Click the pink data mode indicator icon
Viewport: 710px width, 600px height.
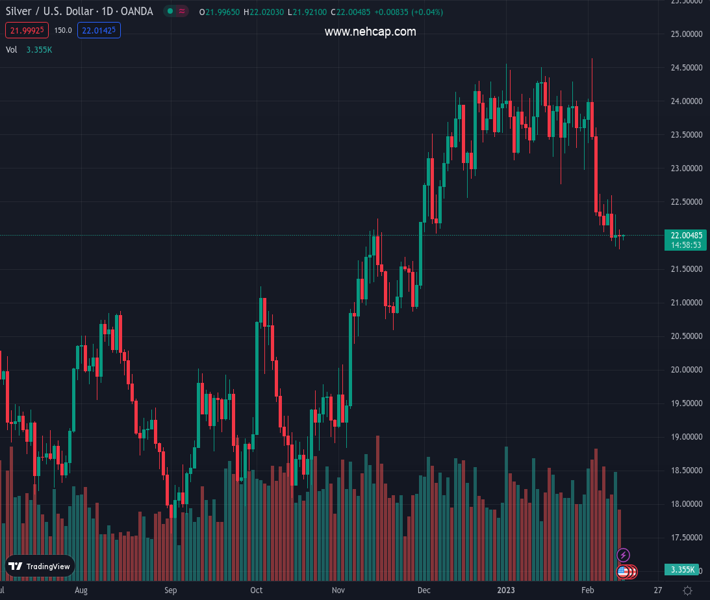tap(184, 12)
